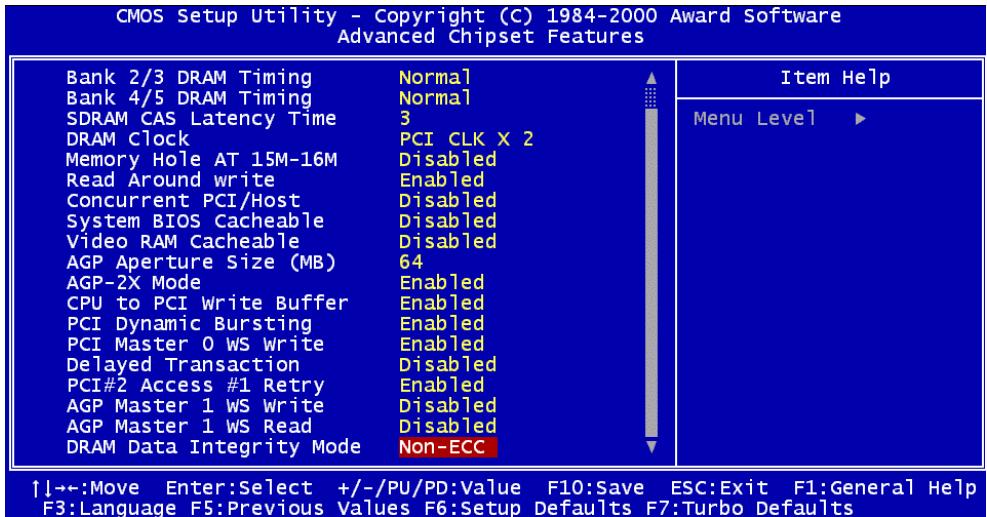Toggle System BIOS Cacheable Disabled value

coord(448,221)
